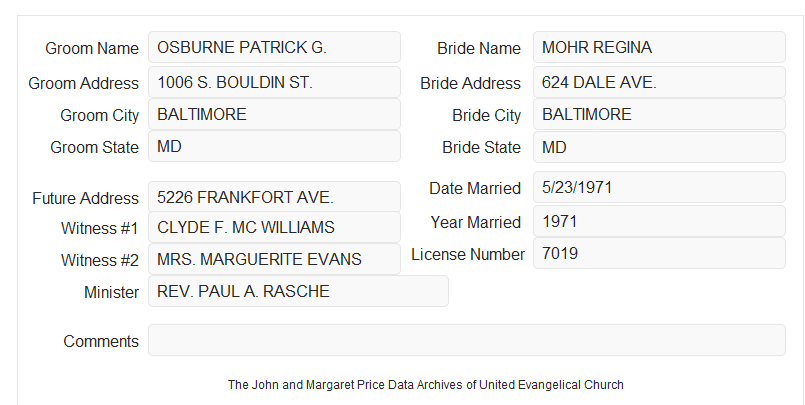Click the Minister field
The width and height of the screenshot is (805, 405).
pos(298,291)
